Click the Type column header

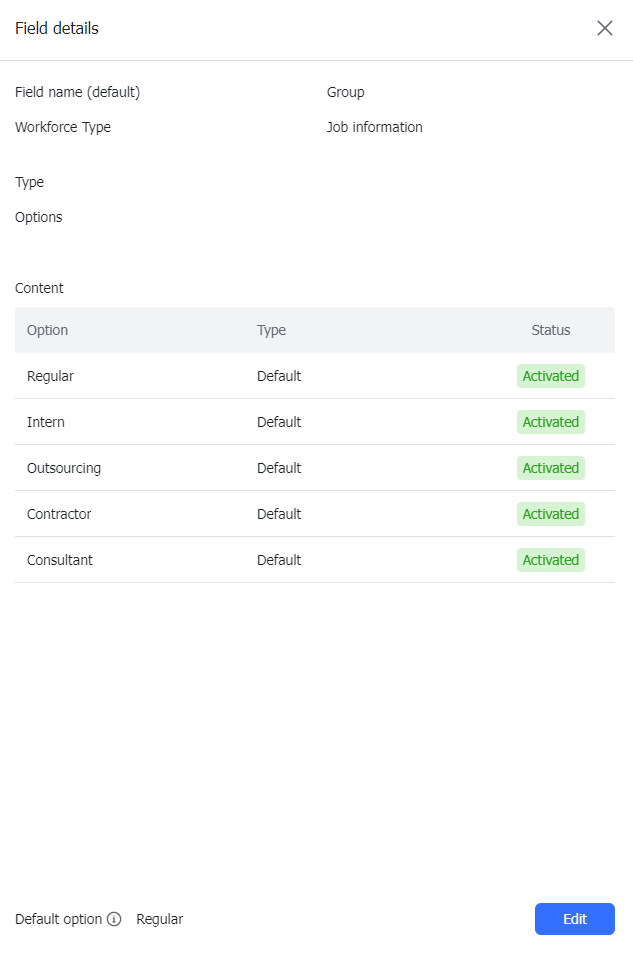(x=272, y=330)
